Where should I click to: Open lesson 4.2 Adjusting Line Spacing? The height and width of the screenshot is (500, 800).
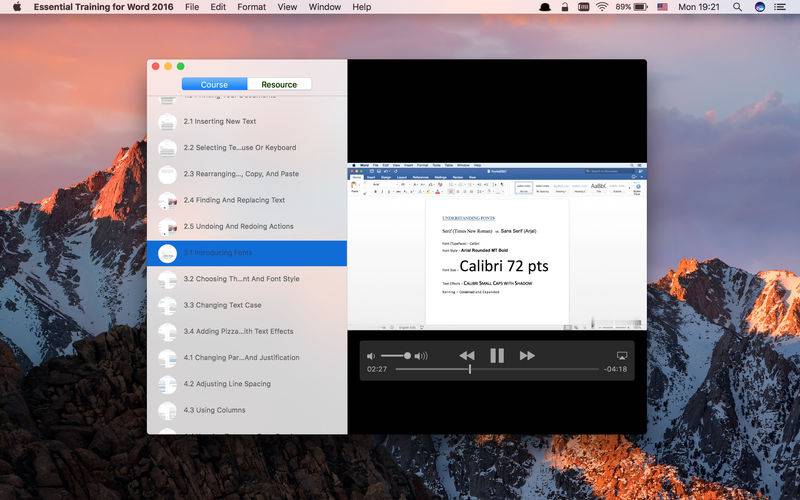[x=247, y=384]
